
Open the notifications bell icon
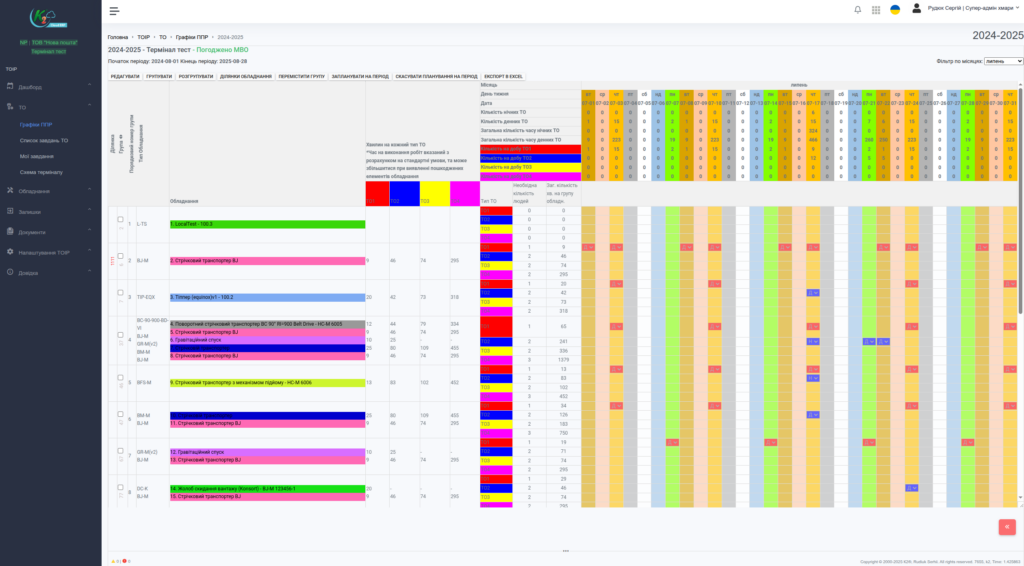tap(857, 10)
